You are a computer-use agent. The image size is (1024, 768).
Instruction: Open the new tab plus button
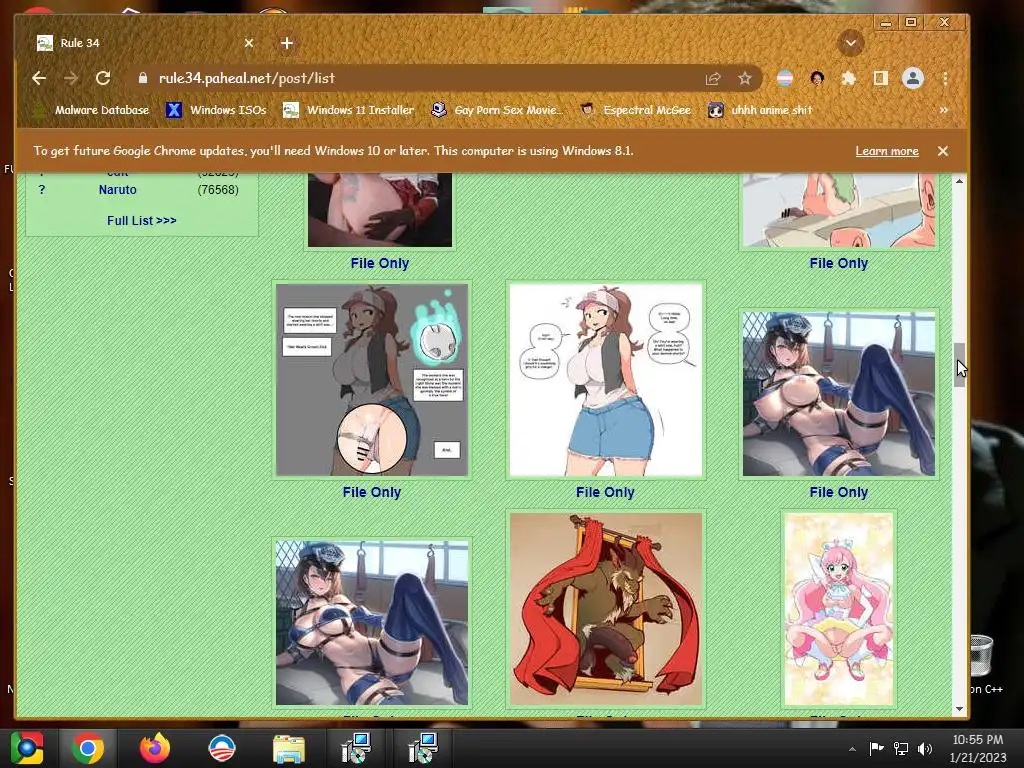[287, 43]
